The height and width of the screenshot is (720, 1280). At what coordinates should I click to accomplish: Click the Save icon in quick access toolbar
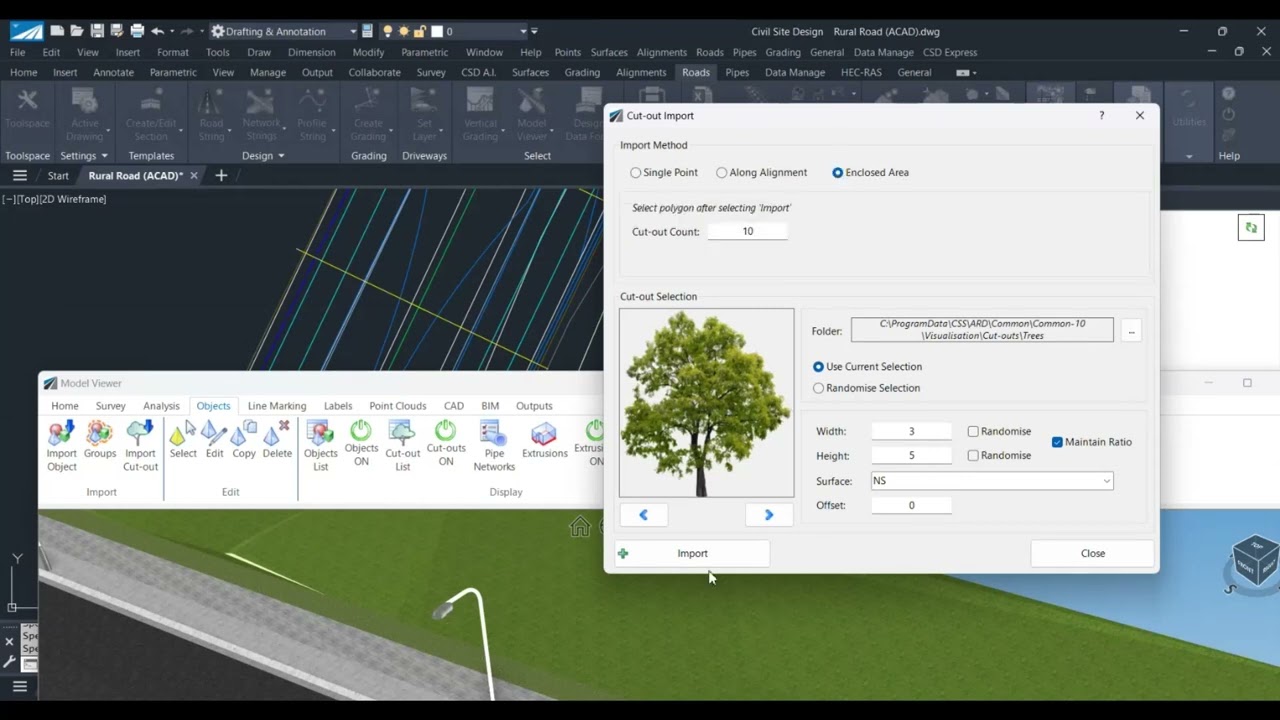97,31
